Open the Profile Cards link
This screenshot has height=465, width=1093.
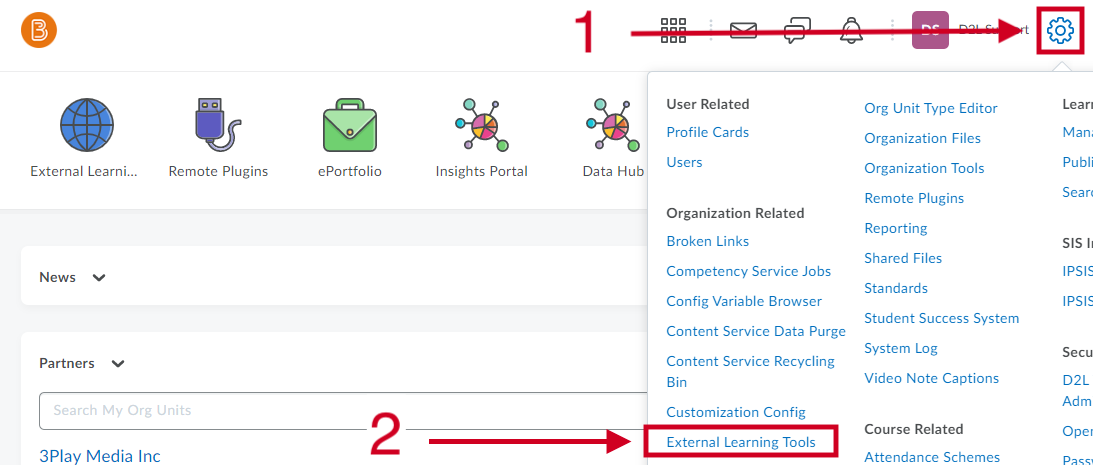[x=708, y=132]
